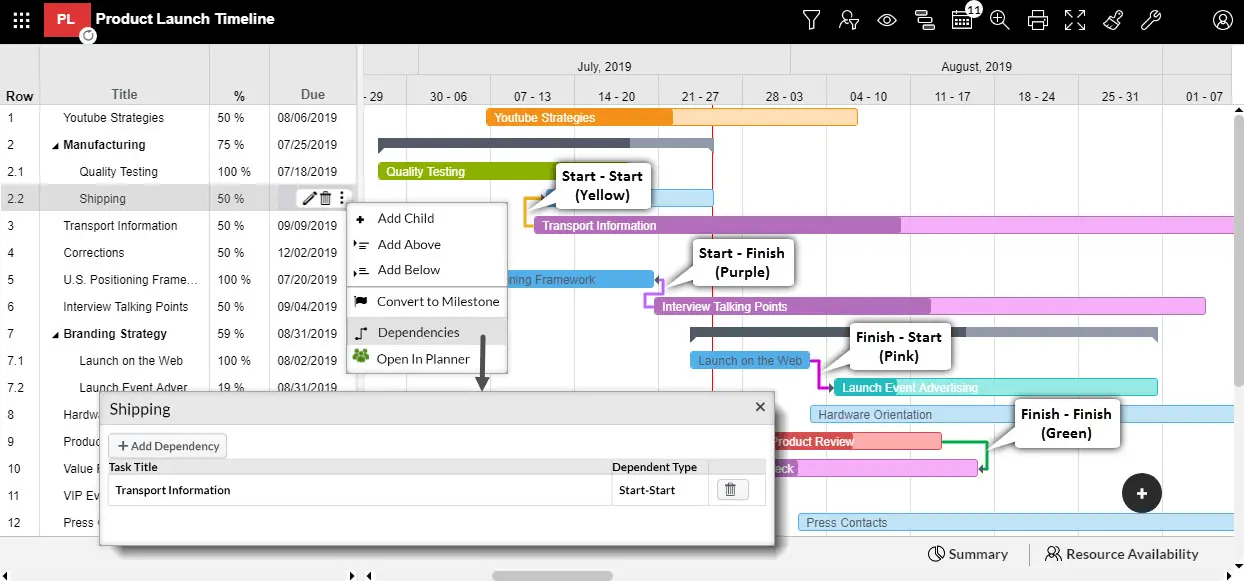Click the calendar icon with 11 badge
This screenshot has width=1244, height=581.
962,20
